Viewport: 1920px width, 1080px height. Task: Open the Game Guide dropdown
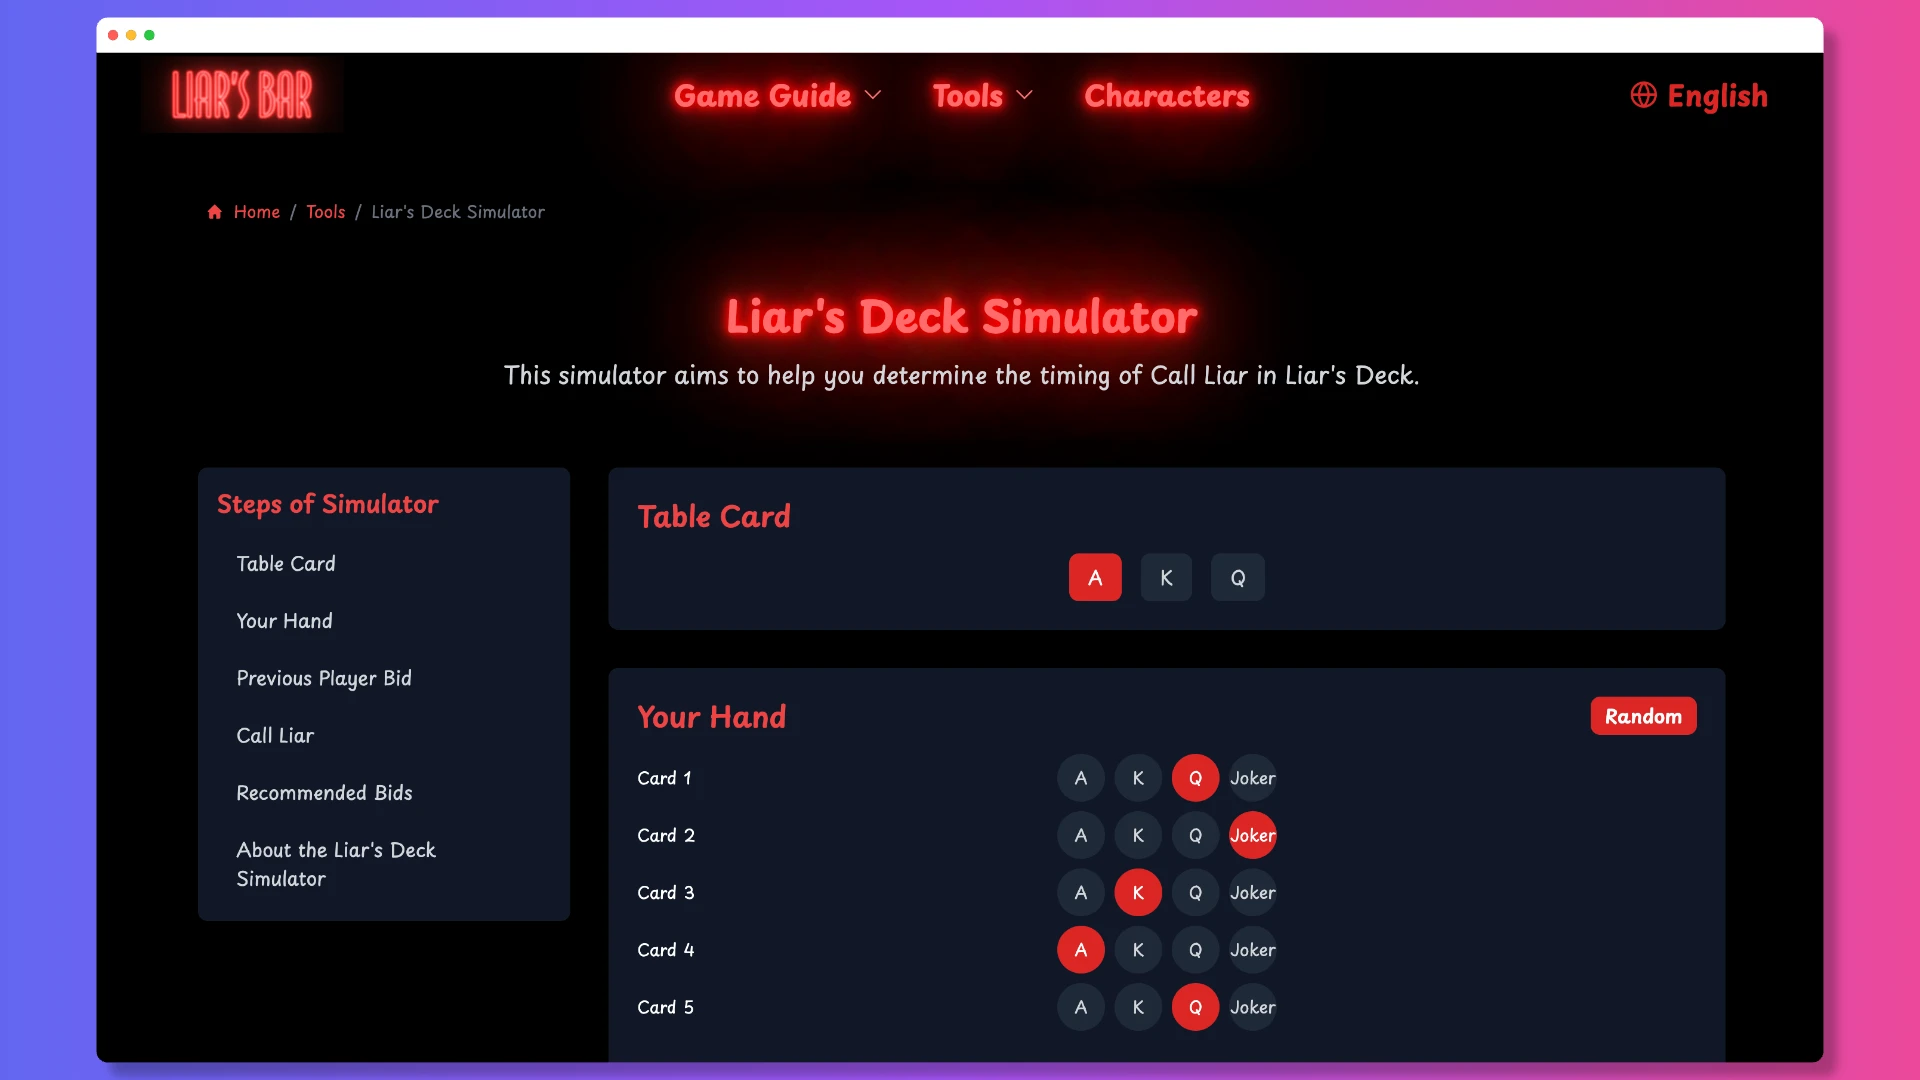(777, 95)
